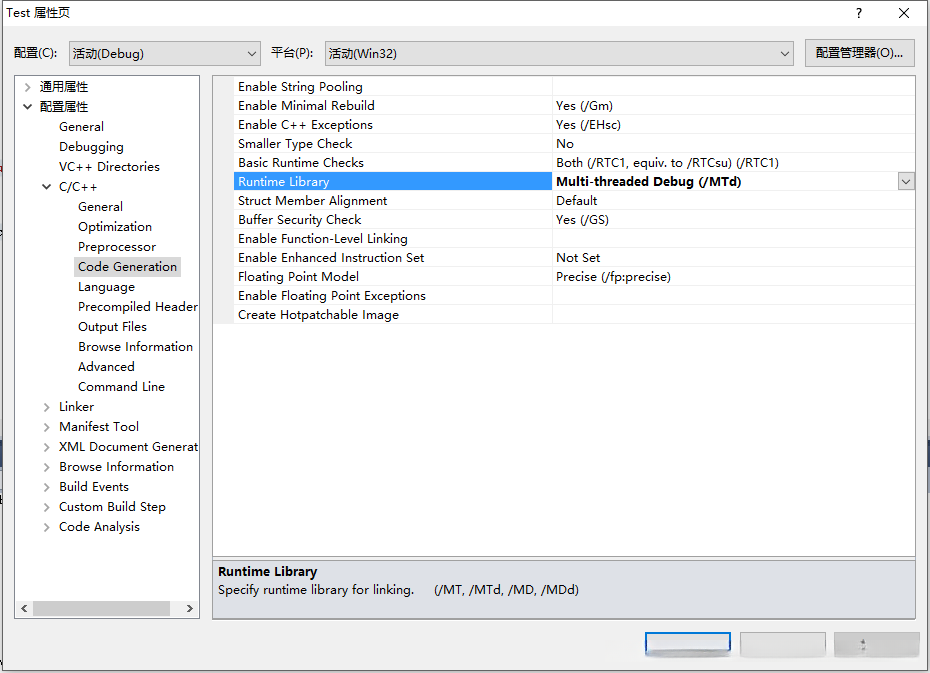Click the tree's horizontal scrollbar left arrow
Image resolution: width=930 pixels, height=673 pixels.
tap(24, 608)
